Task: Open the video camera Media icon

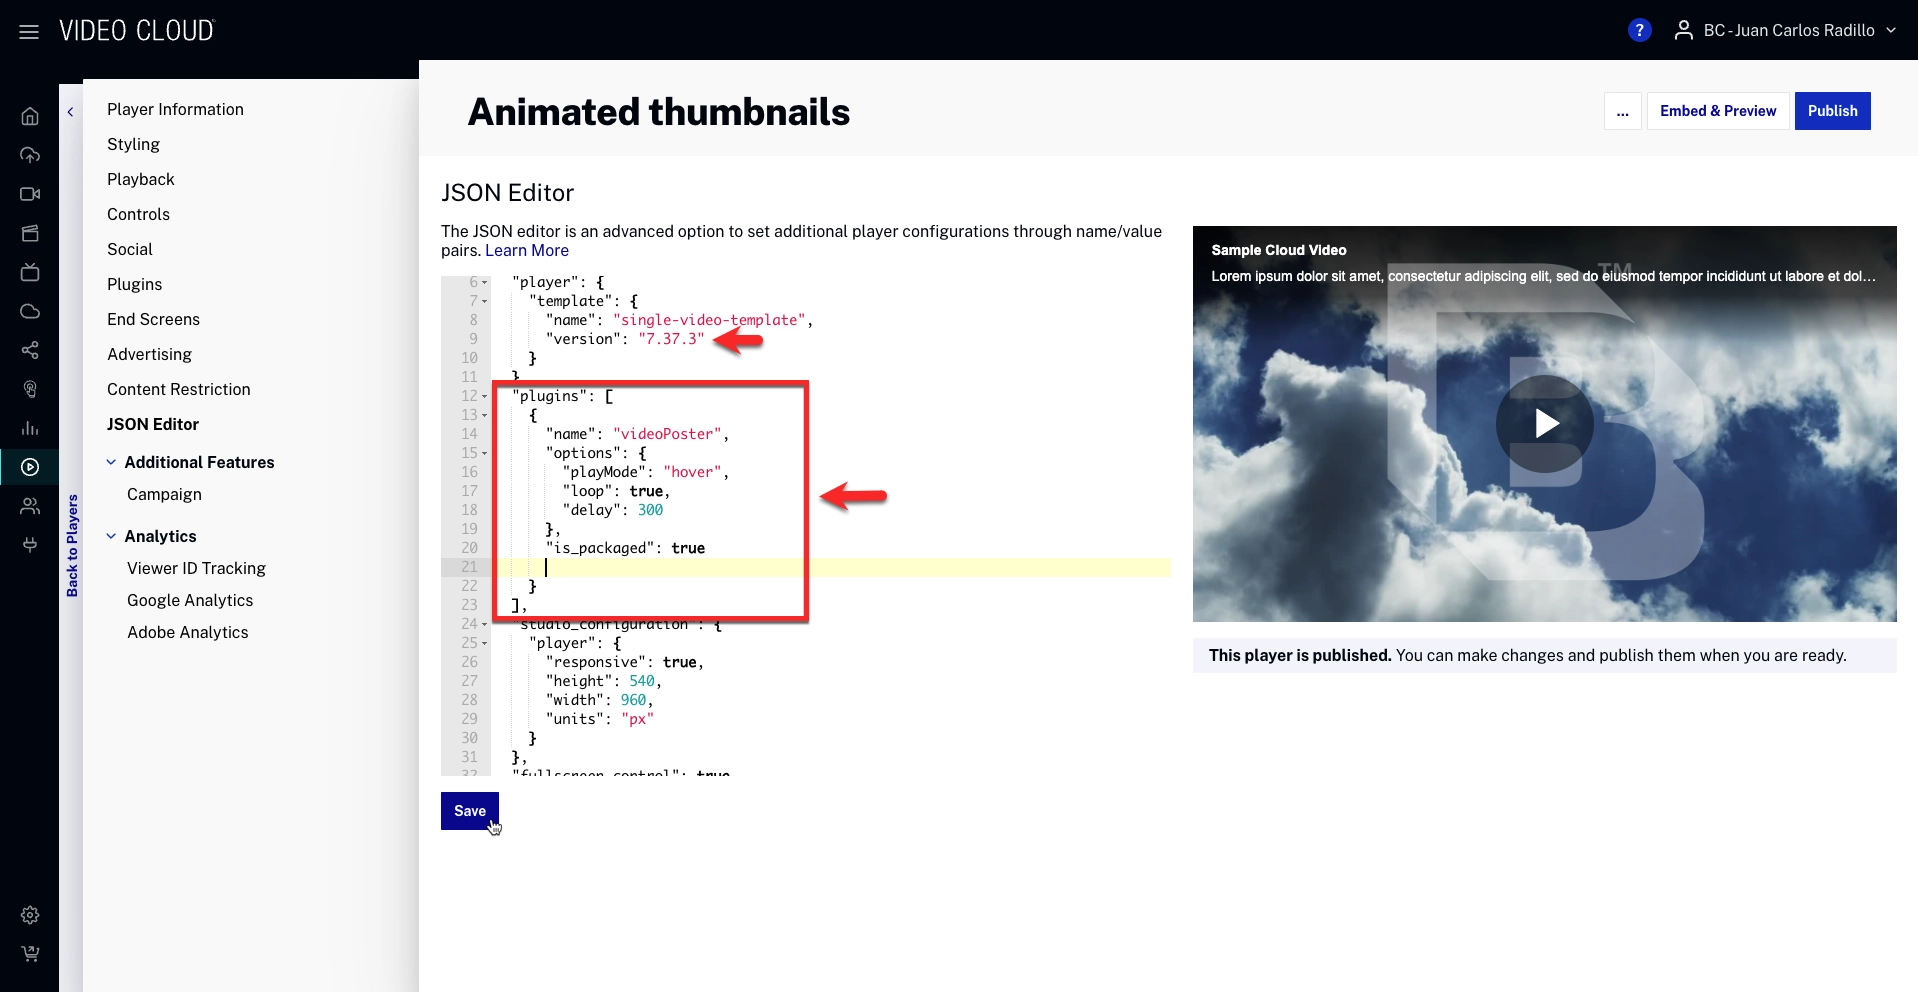Action: click(30, 194)
